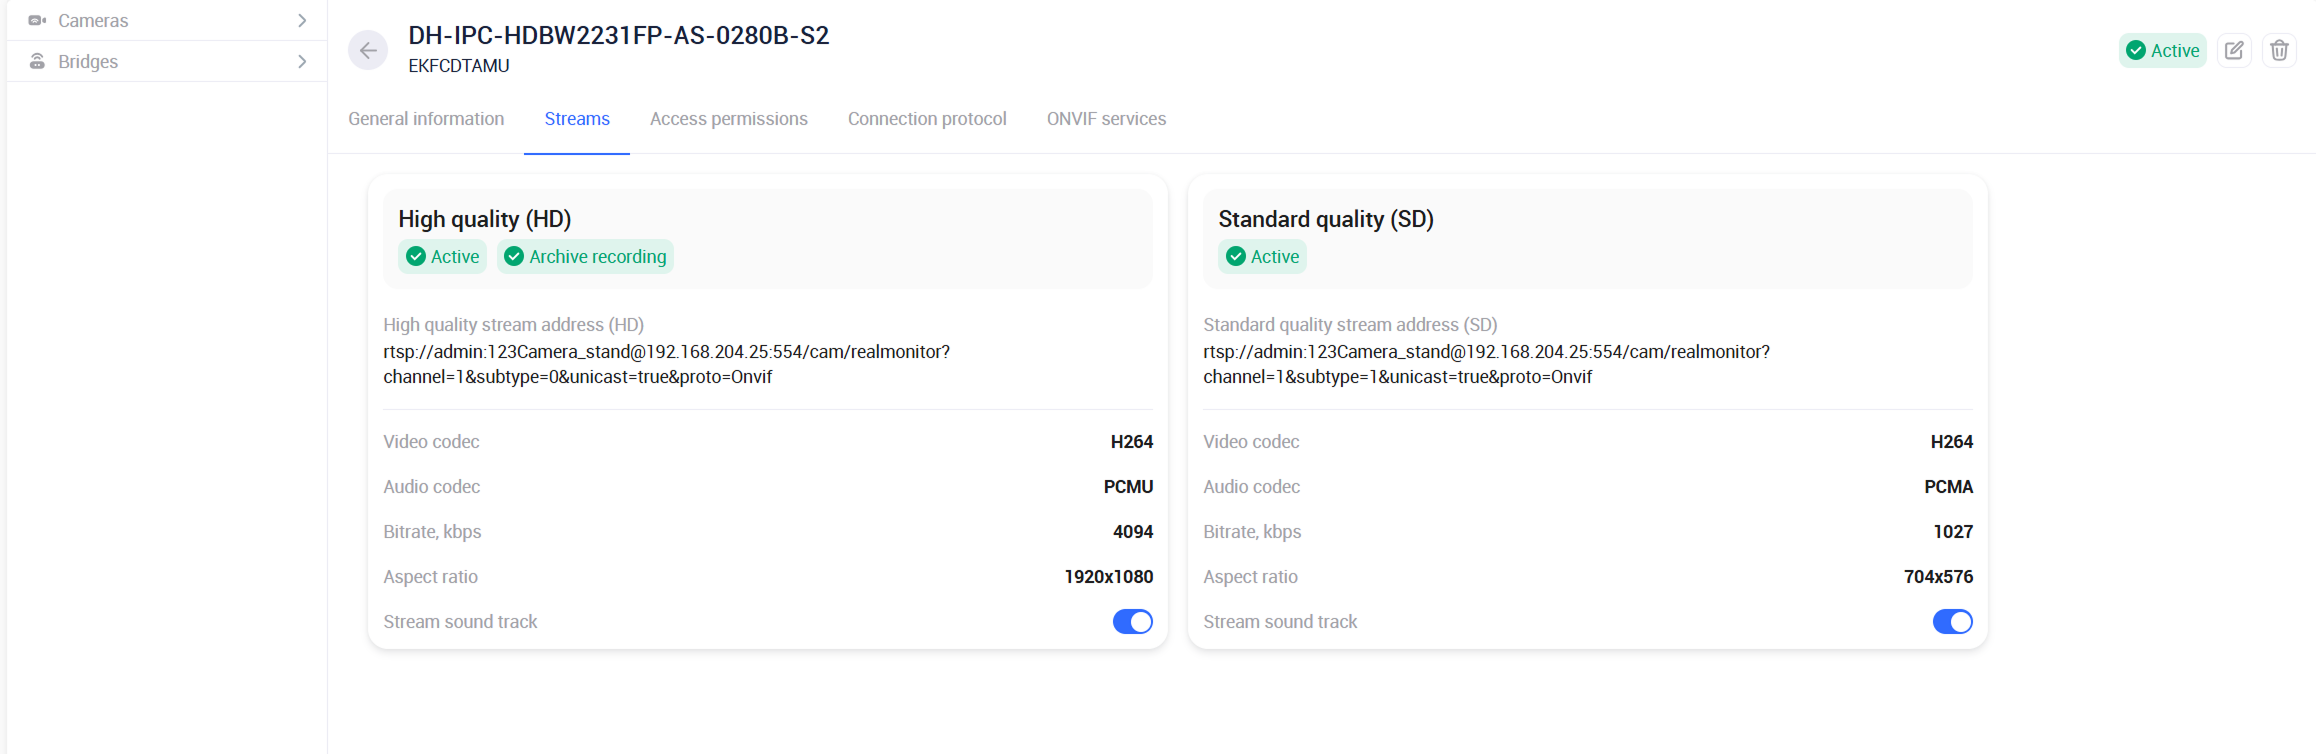
Task: Click the HD stream Active checkmark icon
Action: [x=416, y=257]
